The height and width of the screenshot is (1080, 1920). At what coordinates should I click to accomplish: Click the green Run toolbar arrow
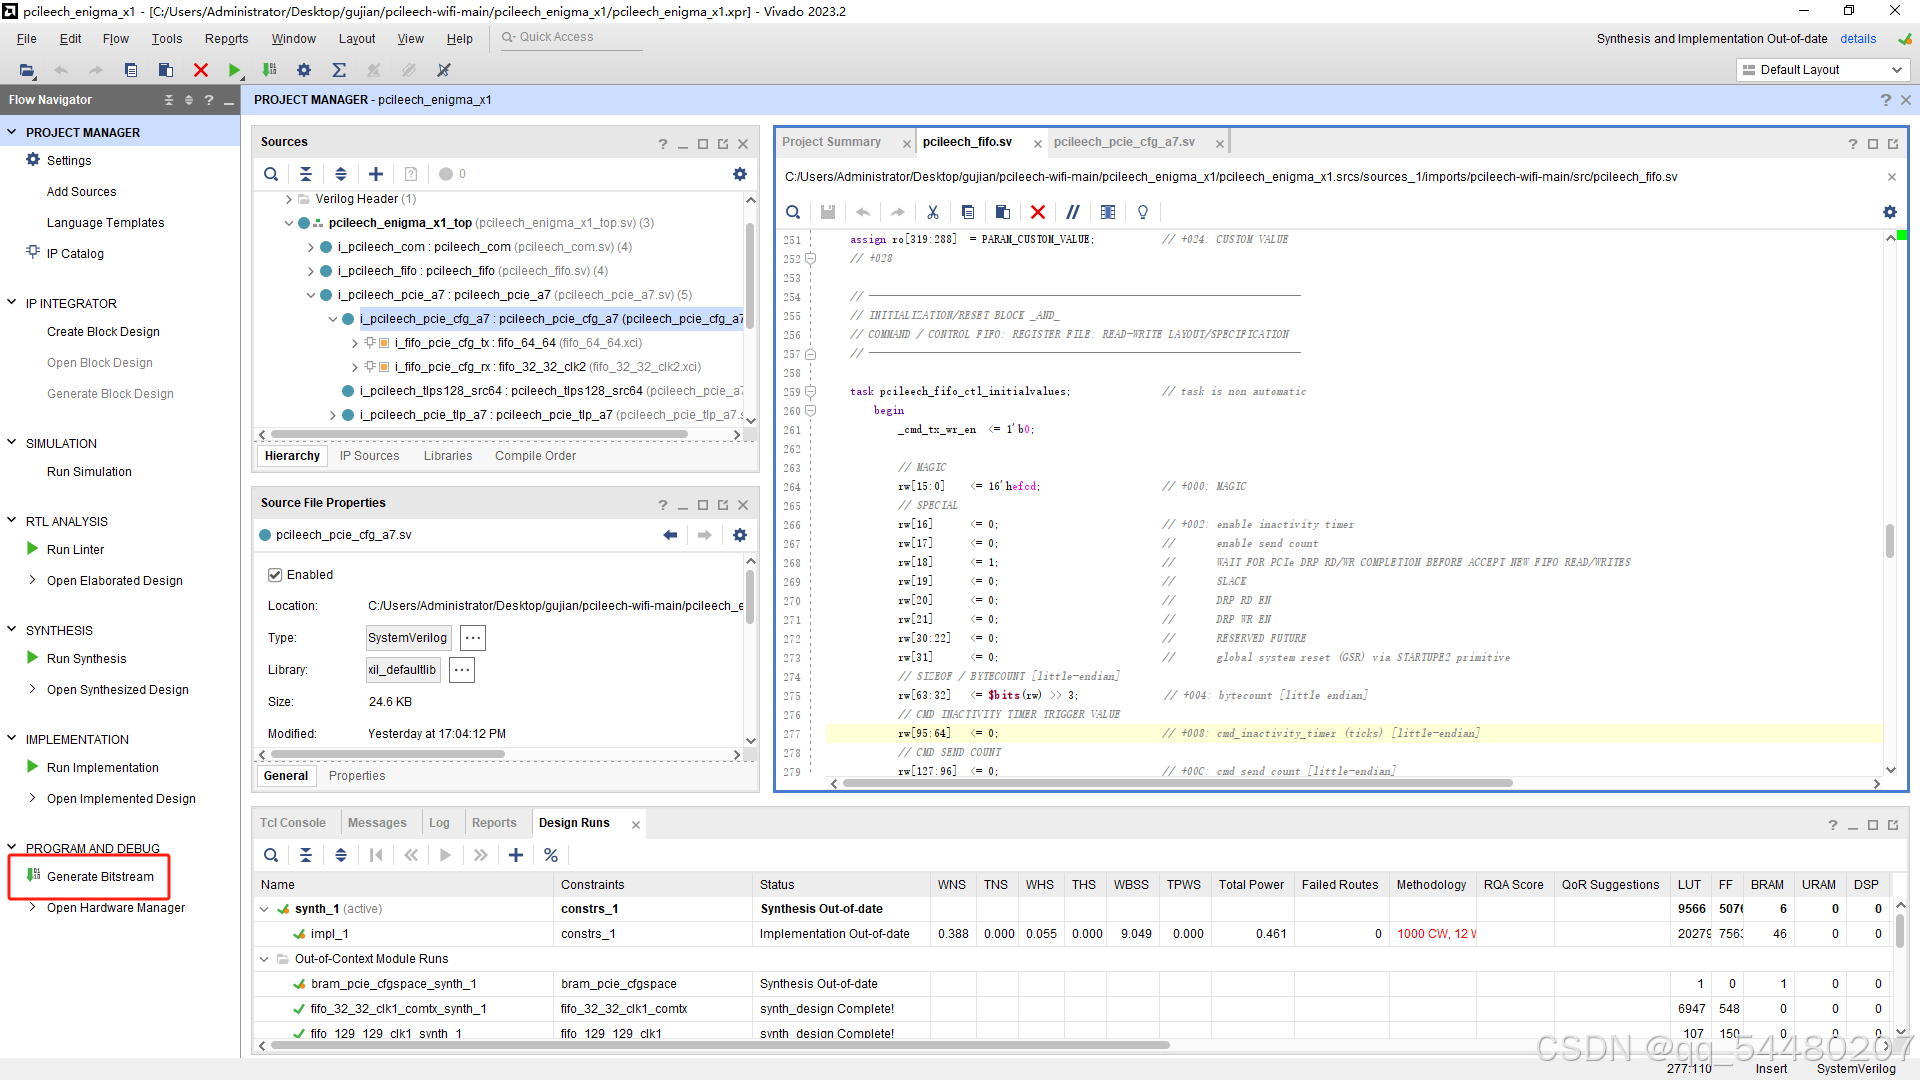point(234,70)
